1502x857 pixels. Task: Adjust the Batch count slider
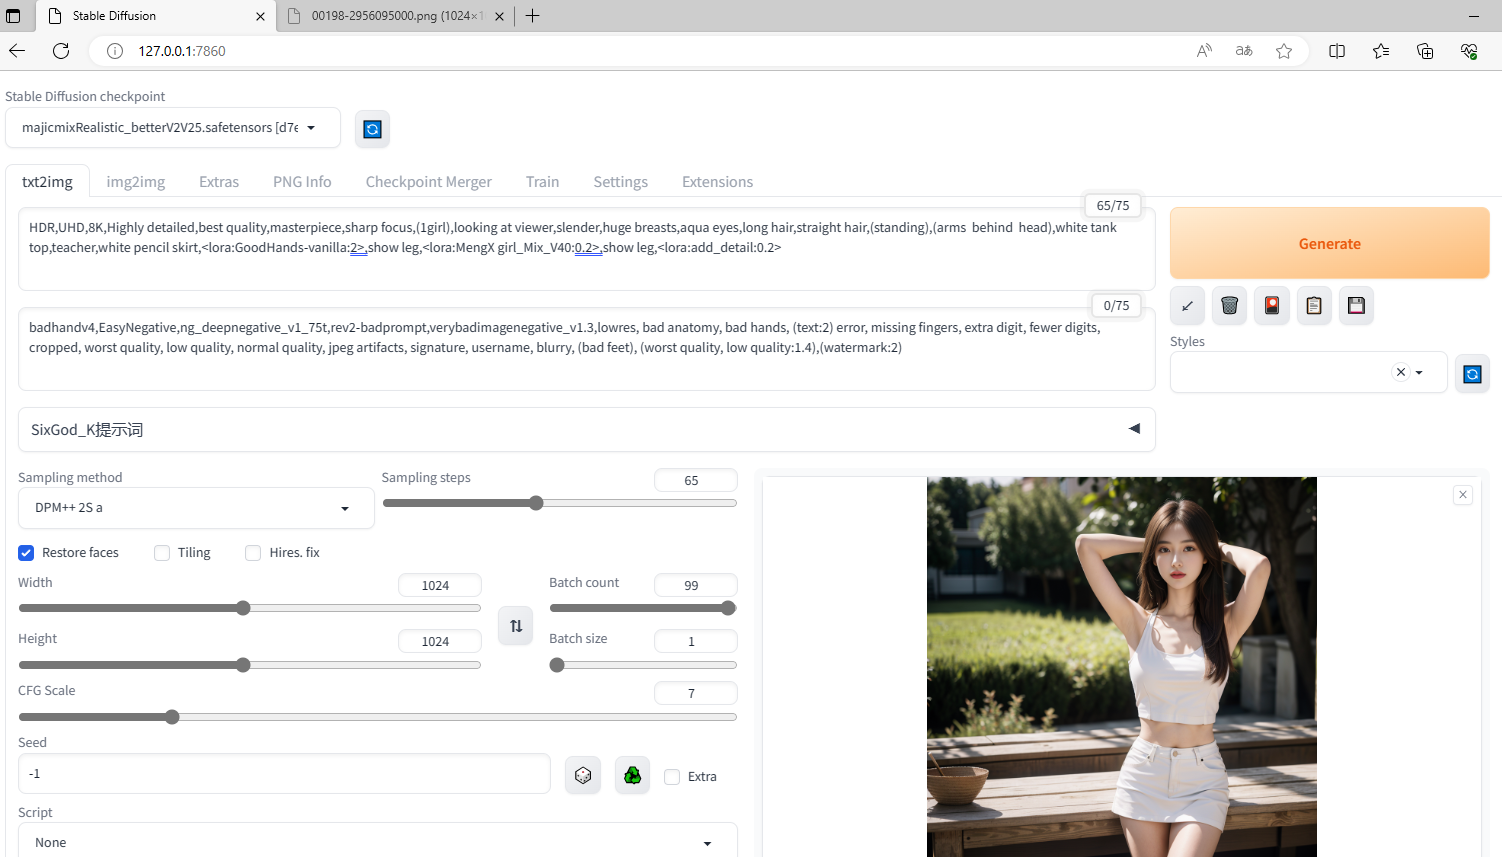pos(643,608)
